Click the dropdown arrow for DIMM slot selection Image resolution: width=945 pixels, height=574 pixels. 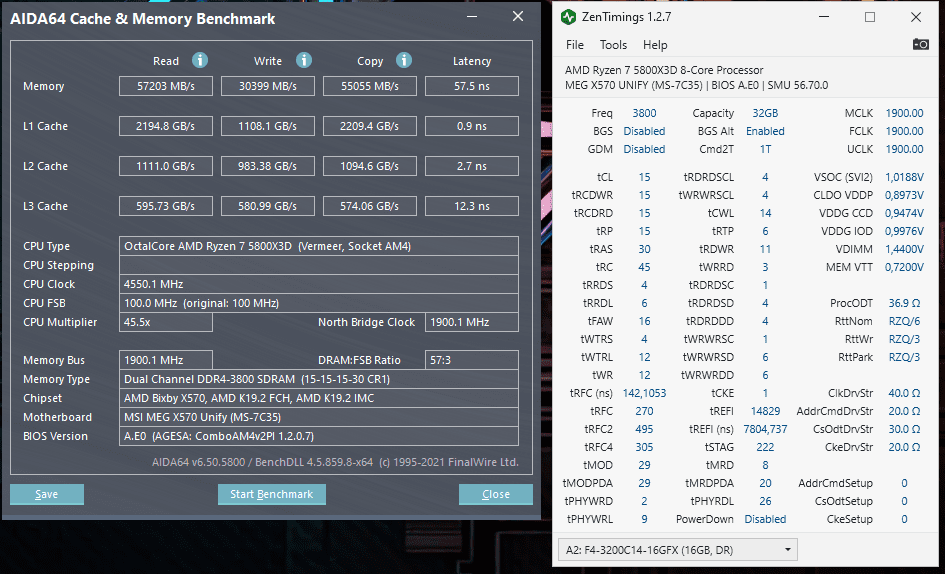[x=787, y=550]
